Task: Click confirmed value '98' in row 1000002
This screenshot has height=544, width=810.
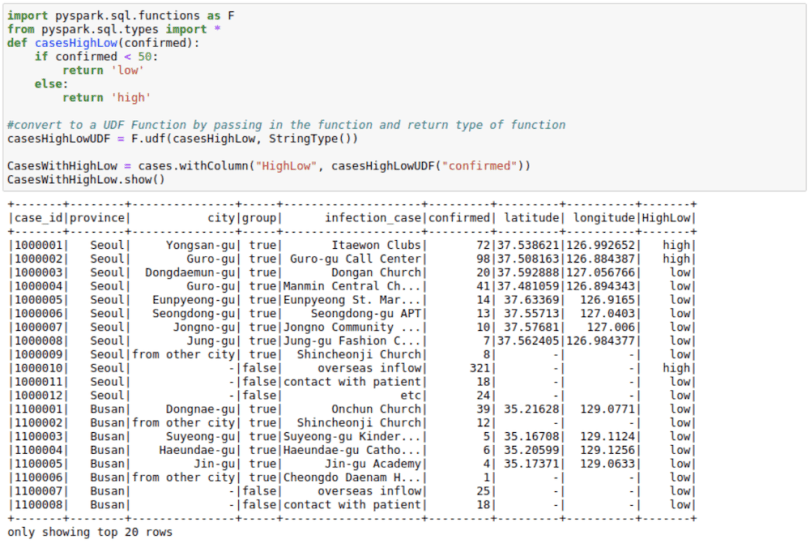Action: coord(483,259)
